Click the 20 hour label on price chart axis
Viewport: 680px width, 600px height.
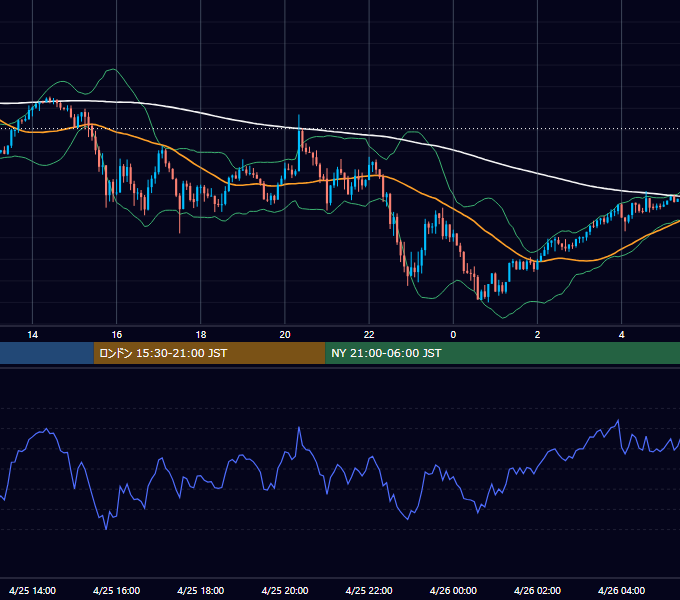pos(285,335)
